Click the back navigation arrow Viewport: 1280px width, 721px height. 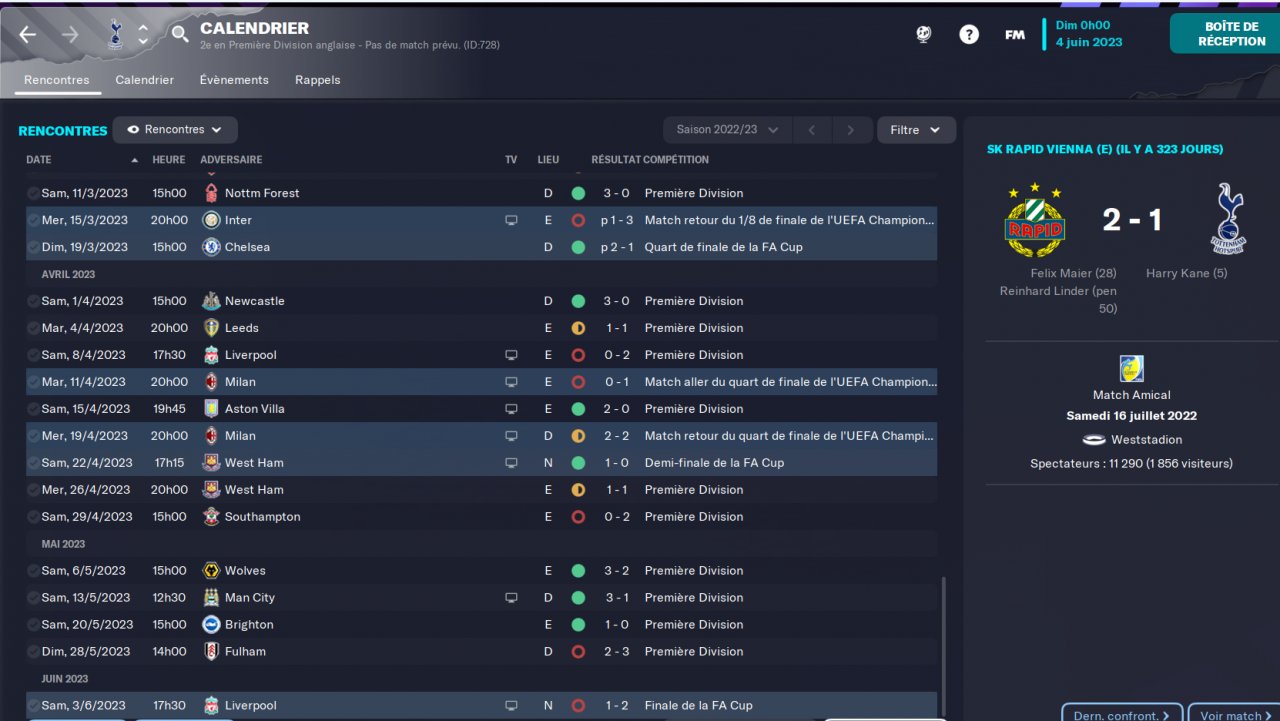[27, 35]
